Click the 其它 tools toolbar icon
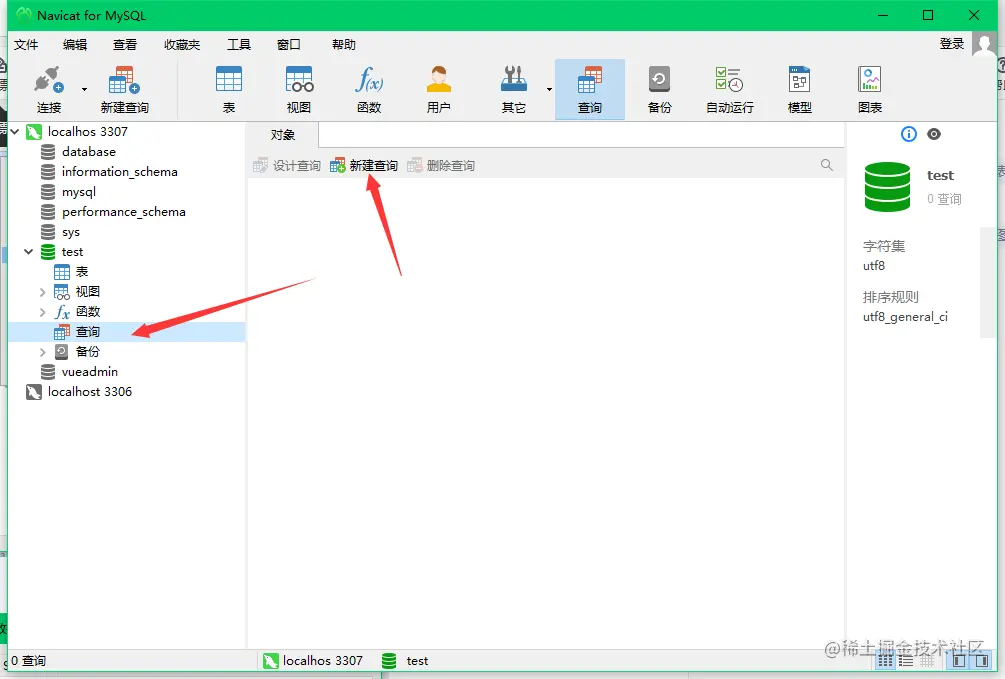 (x=513, y=89)
